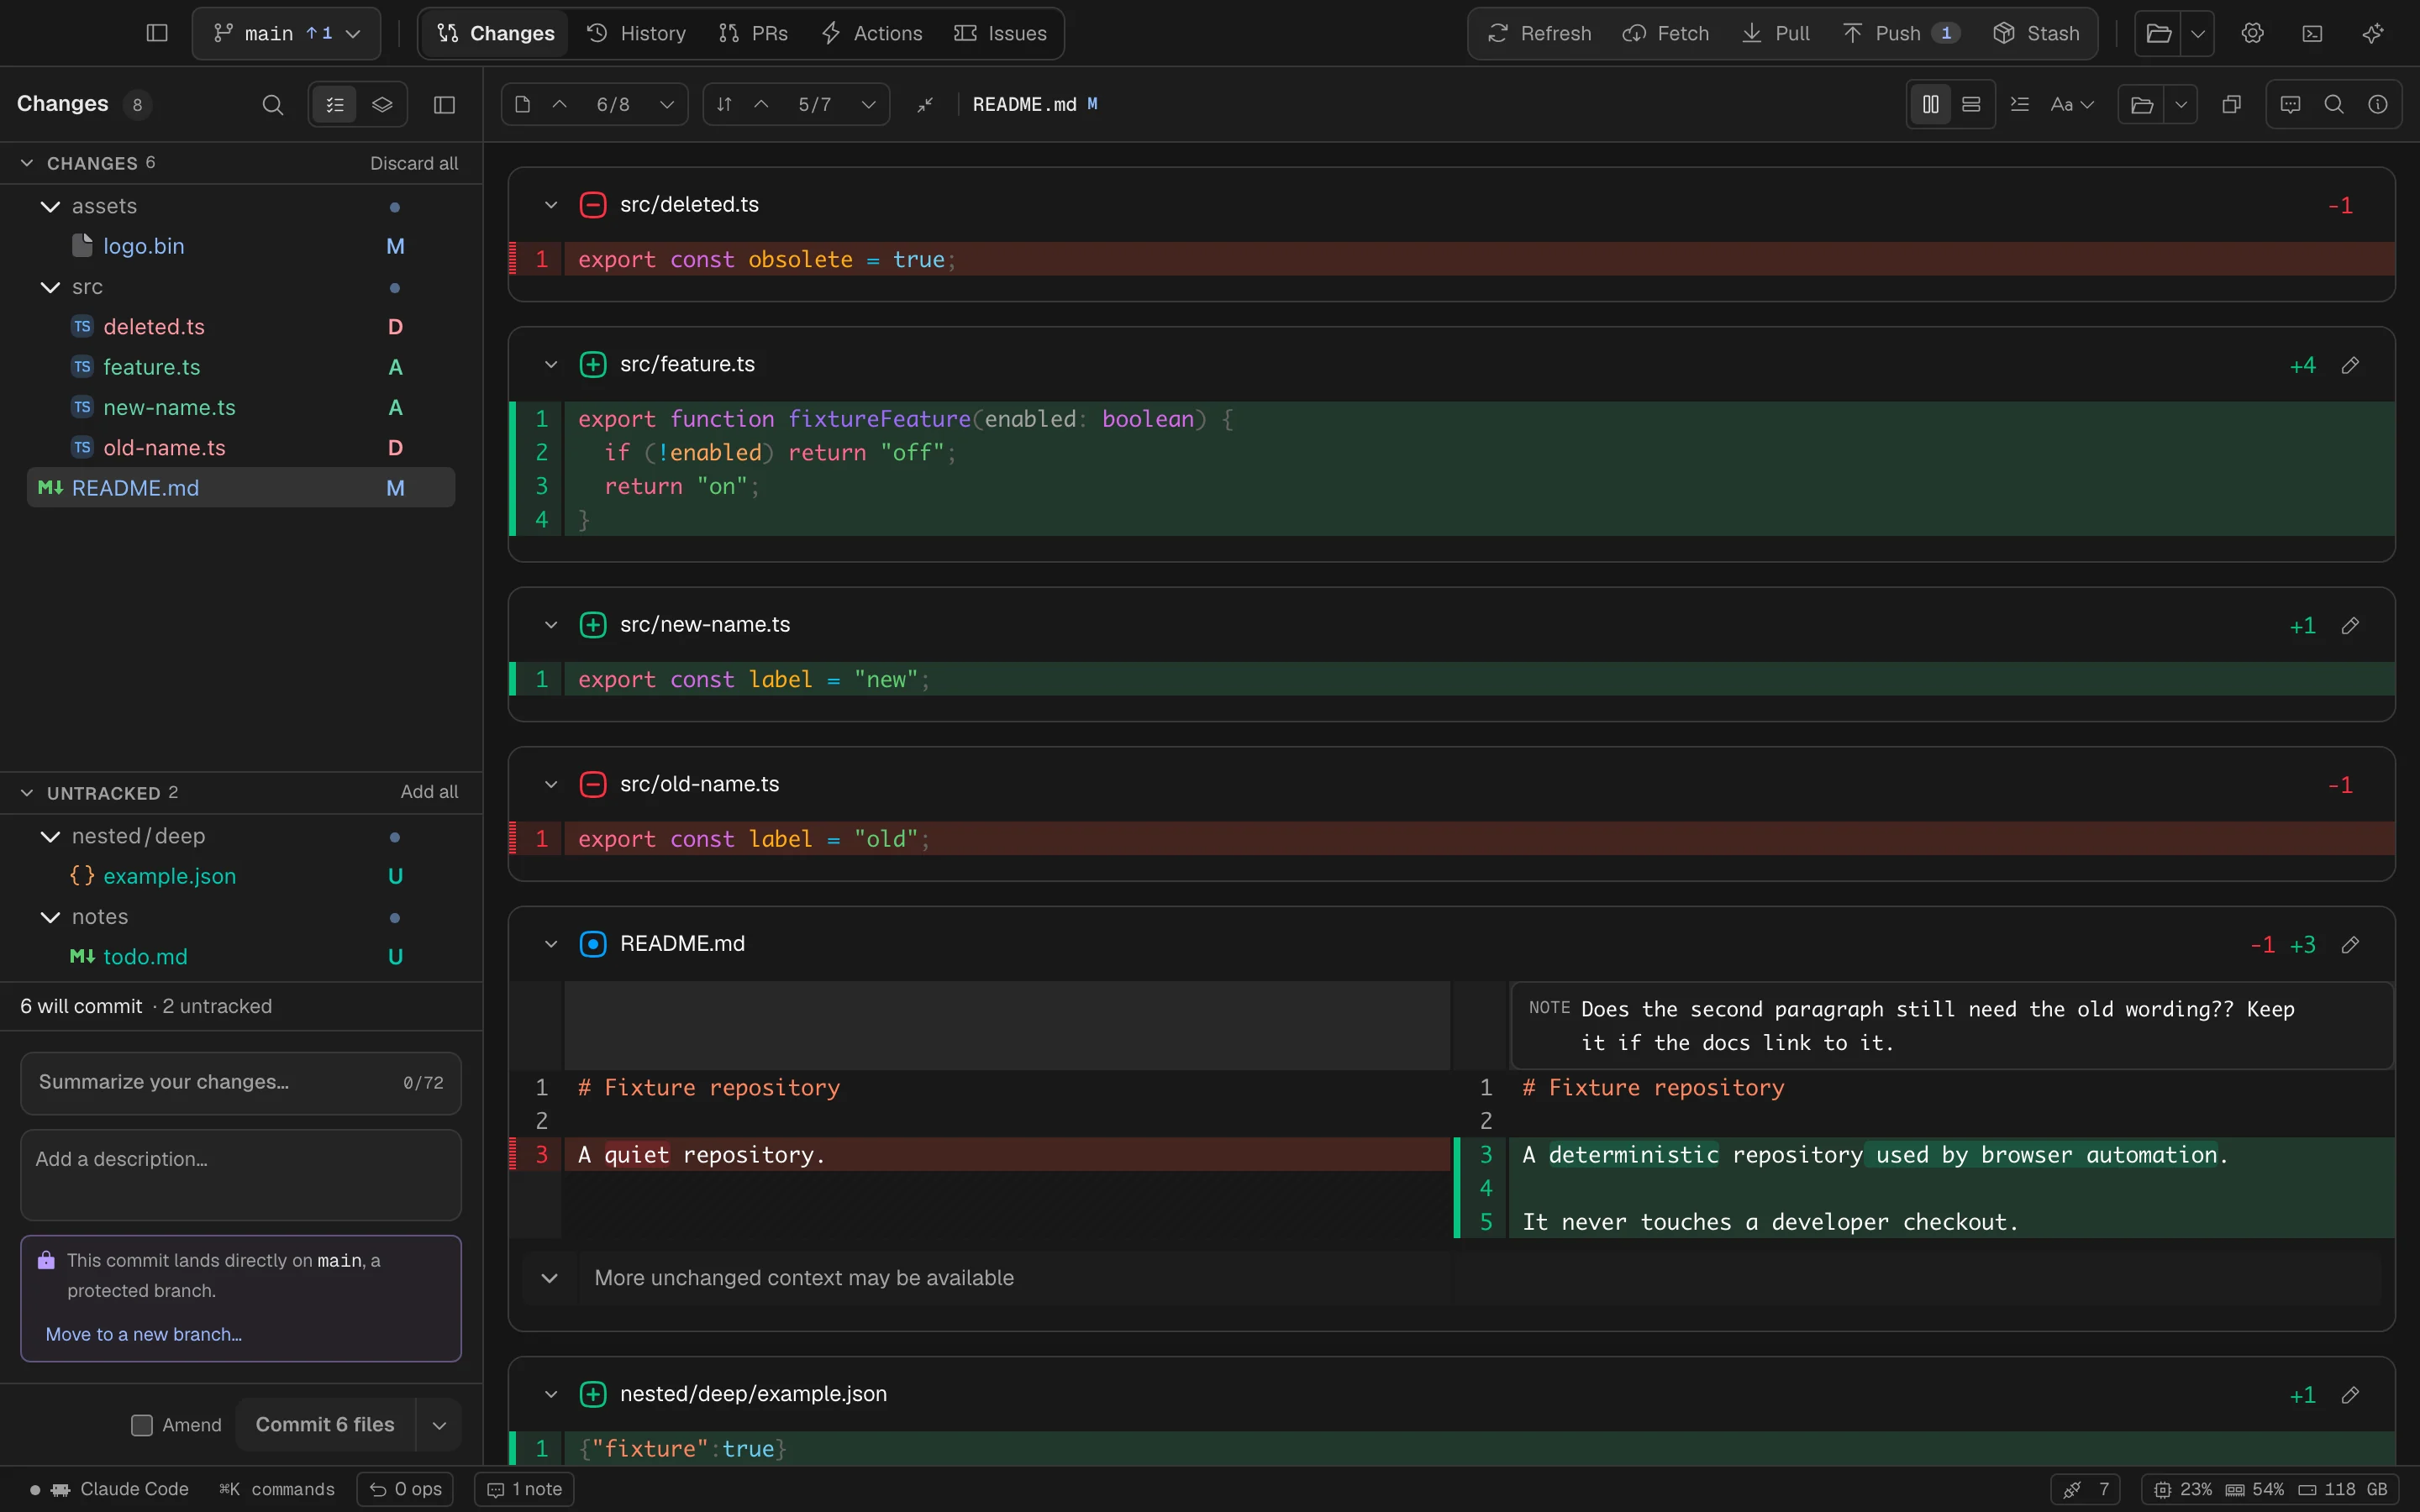Open the Actions tab
Image resolution: width=2420 pixels, height=1512 pixels.
coord(872,33)
